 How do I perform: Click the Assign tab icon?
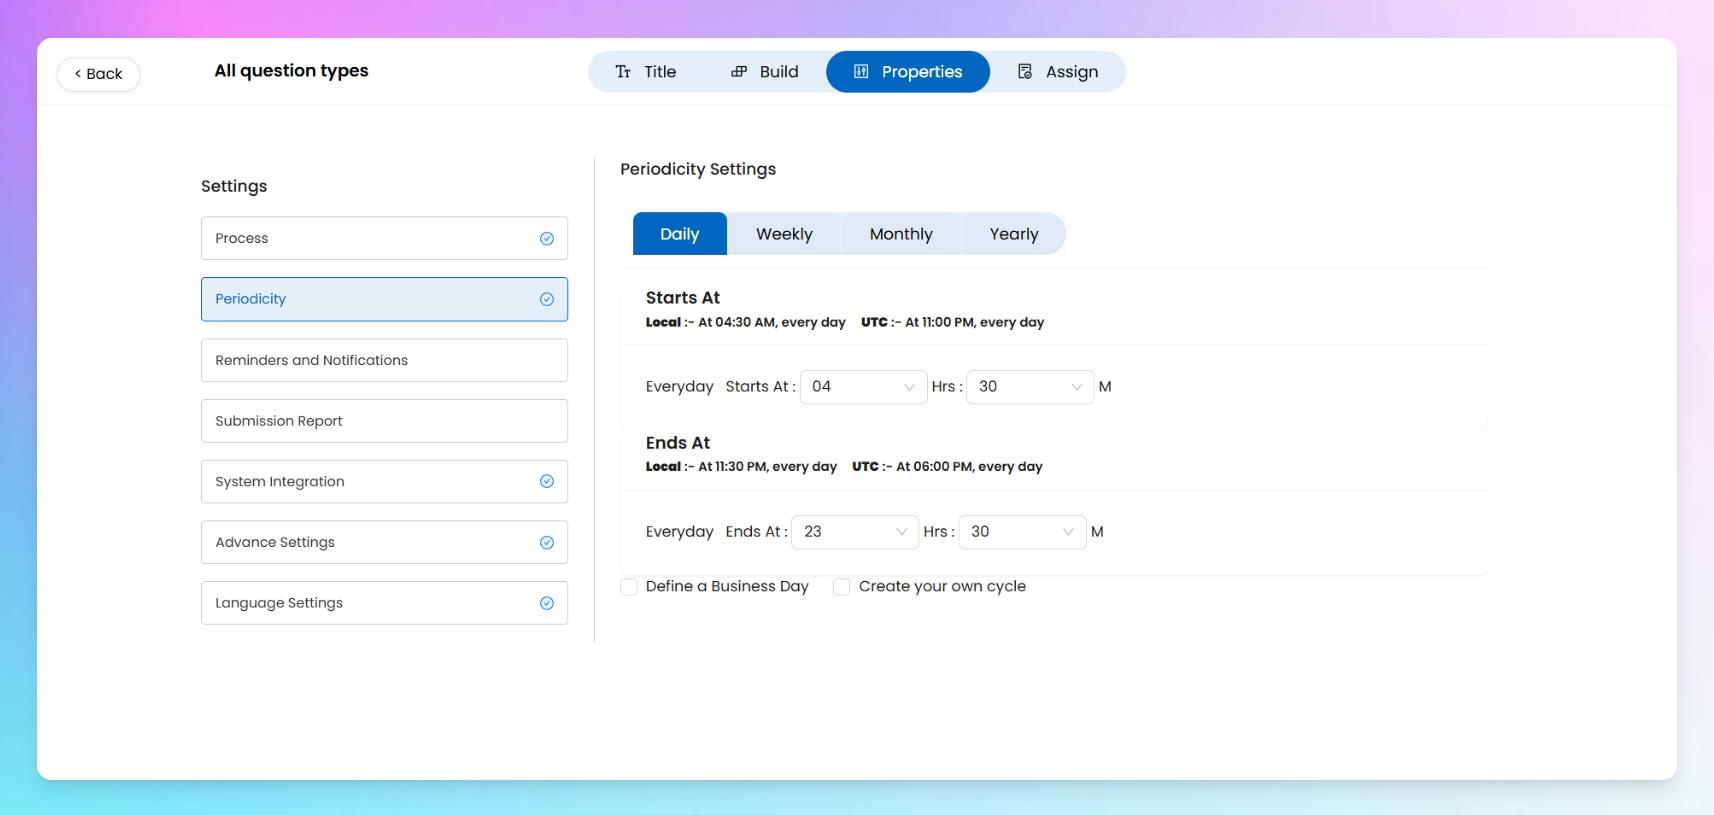pyautogui.click(x=1025, y=72)
